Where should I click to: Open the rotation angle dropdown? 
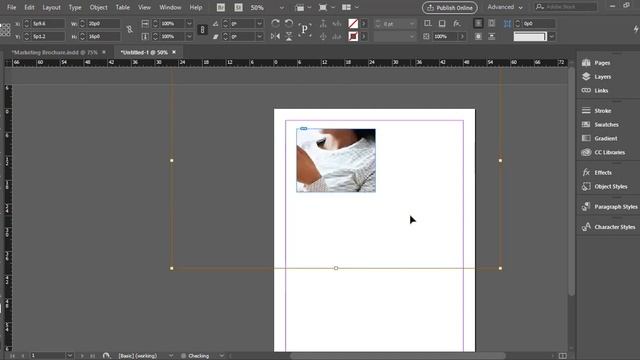260,24
